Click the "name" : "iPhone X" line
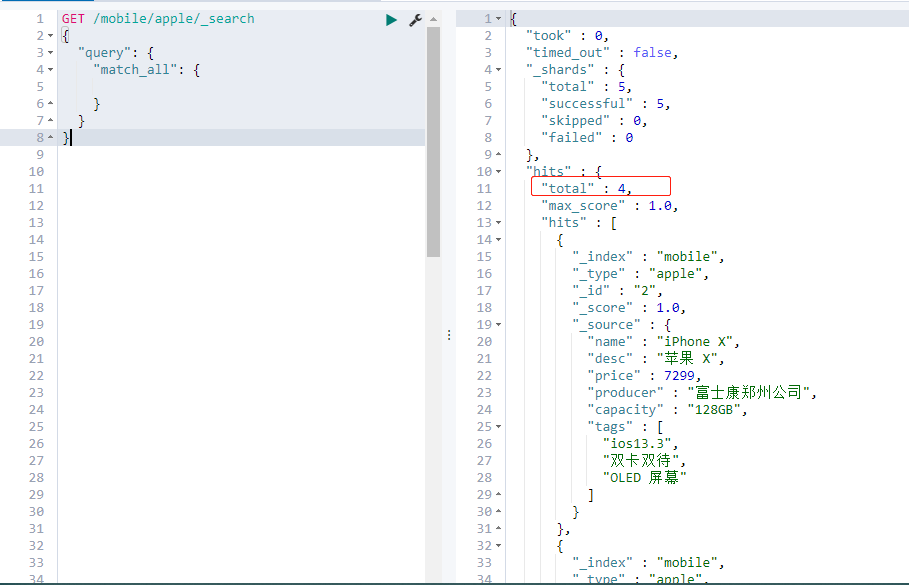 [x=664, y=341]
